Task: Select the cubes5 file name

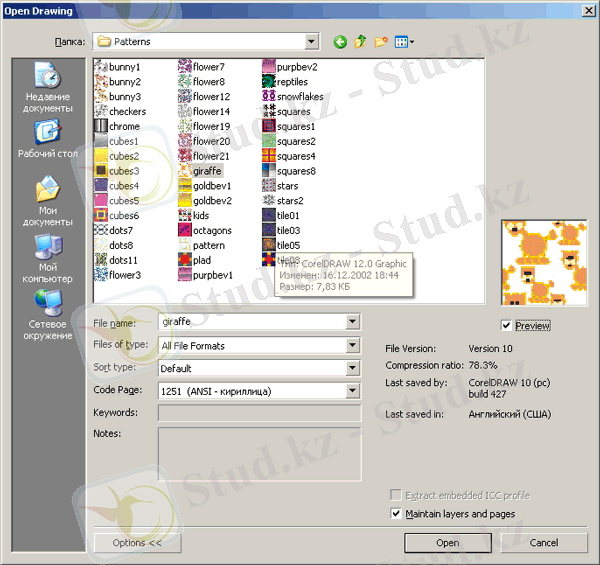Action: click(124, 200)
